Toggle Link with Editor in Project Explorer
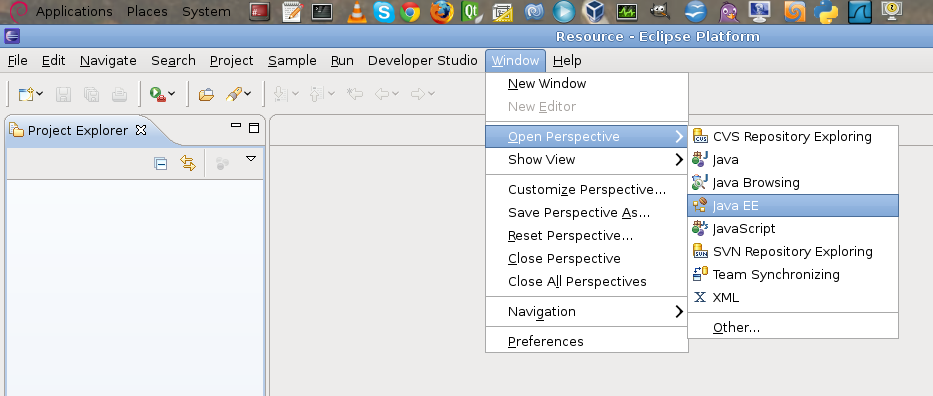This screenshot has height=396, width=933. coord(188,164)
